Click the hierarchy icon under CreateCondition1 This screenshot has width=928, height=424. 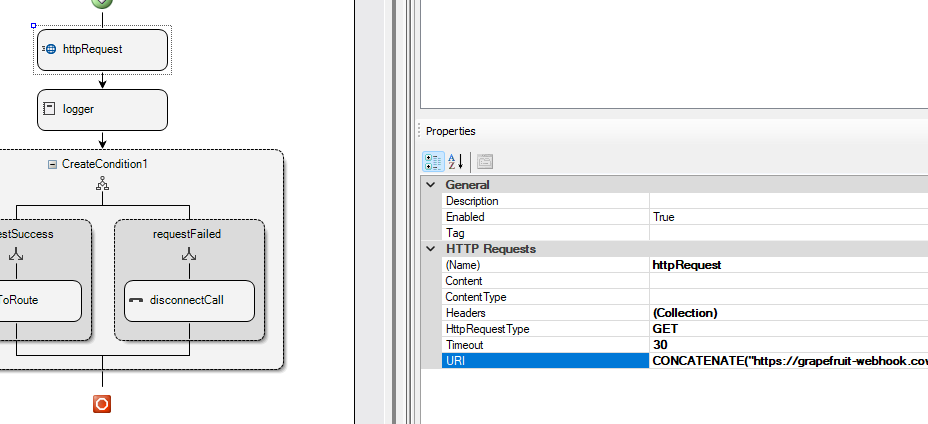click(x=101, y=184)
